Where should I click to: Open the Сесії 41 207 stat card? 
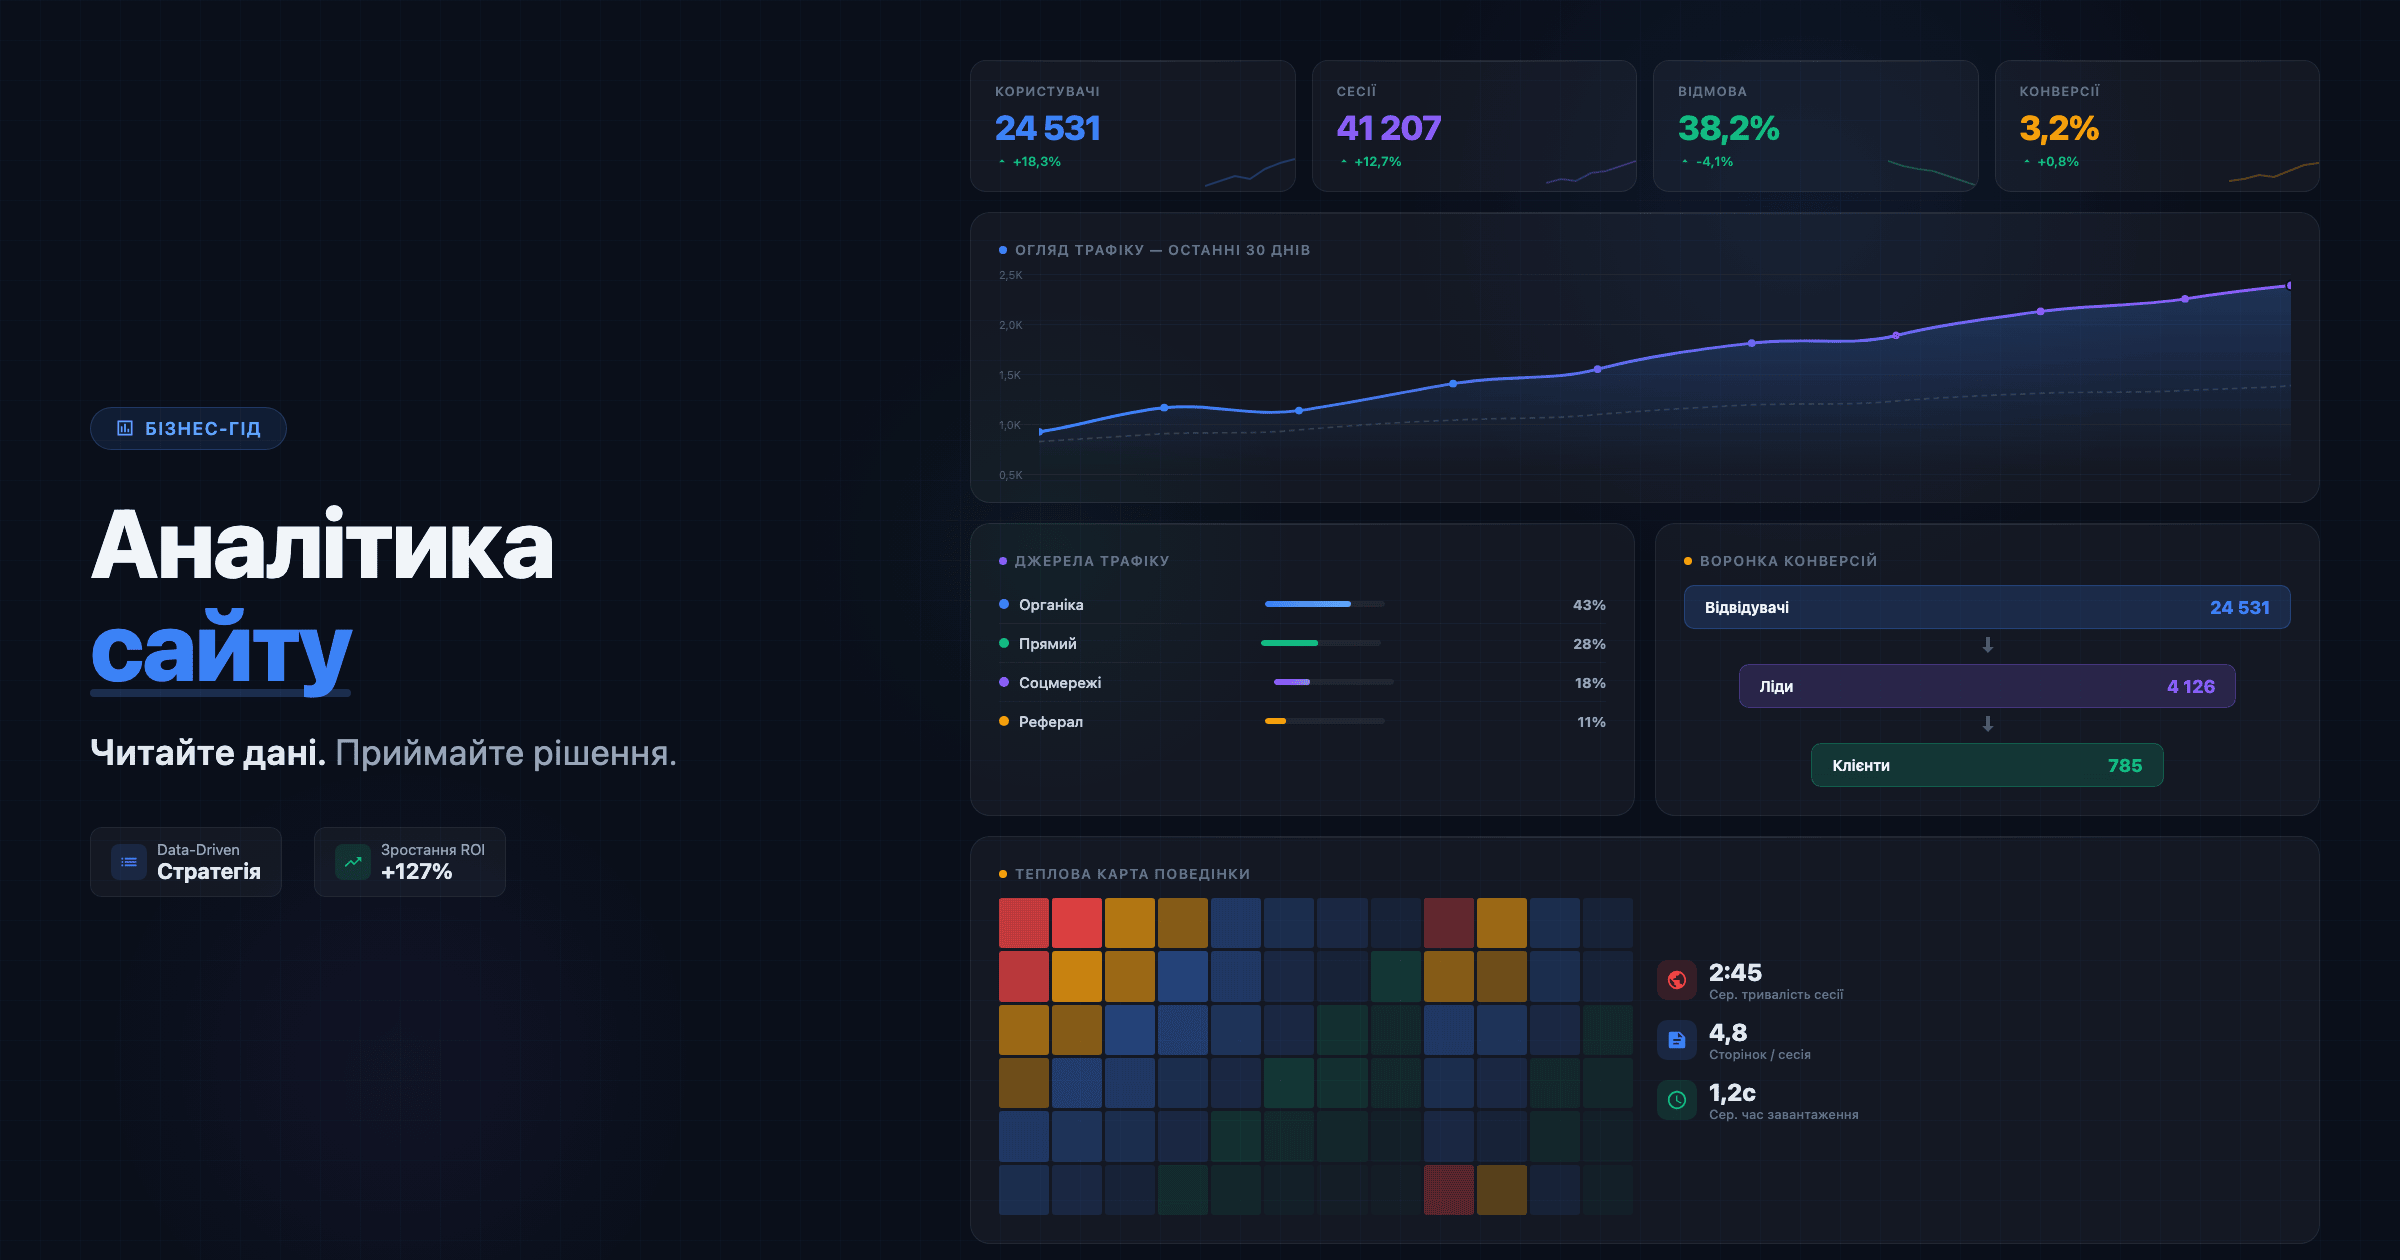coord(1474,126)
